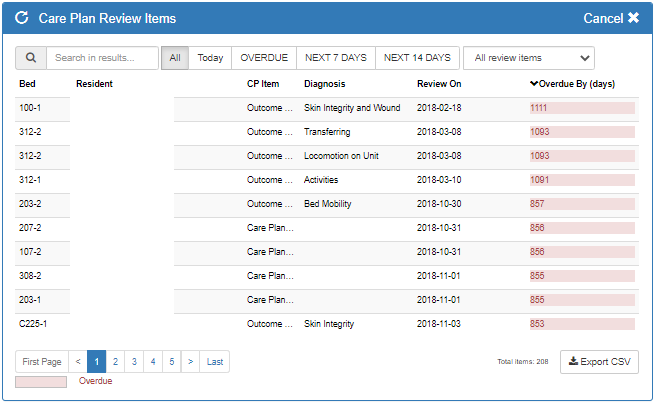Go to the previous page arrow
The width and height of the screenshot is (657, 406).
(x=78, y=362)
